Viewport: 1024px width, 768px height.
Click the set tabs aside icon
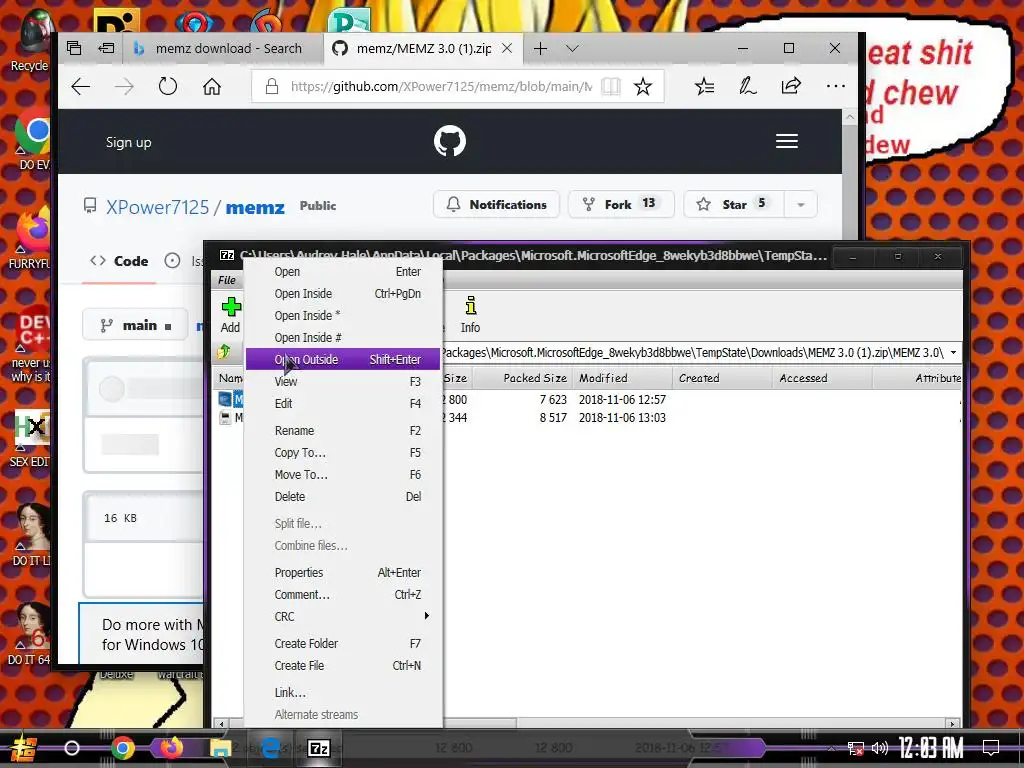(x=106, y=48)
